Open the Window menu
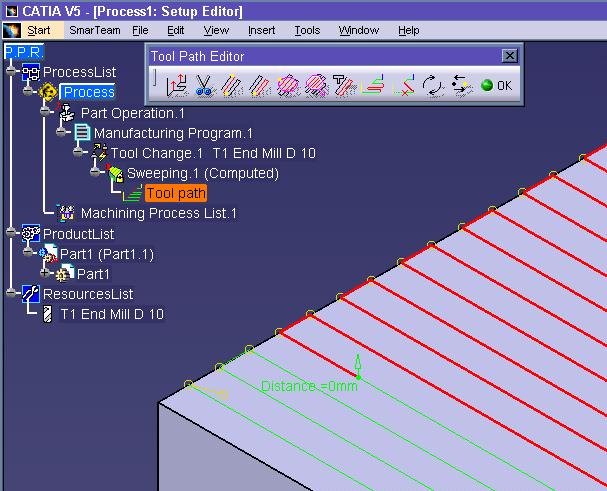The image size is (607, 491). pos(358,30)
